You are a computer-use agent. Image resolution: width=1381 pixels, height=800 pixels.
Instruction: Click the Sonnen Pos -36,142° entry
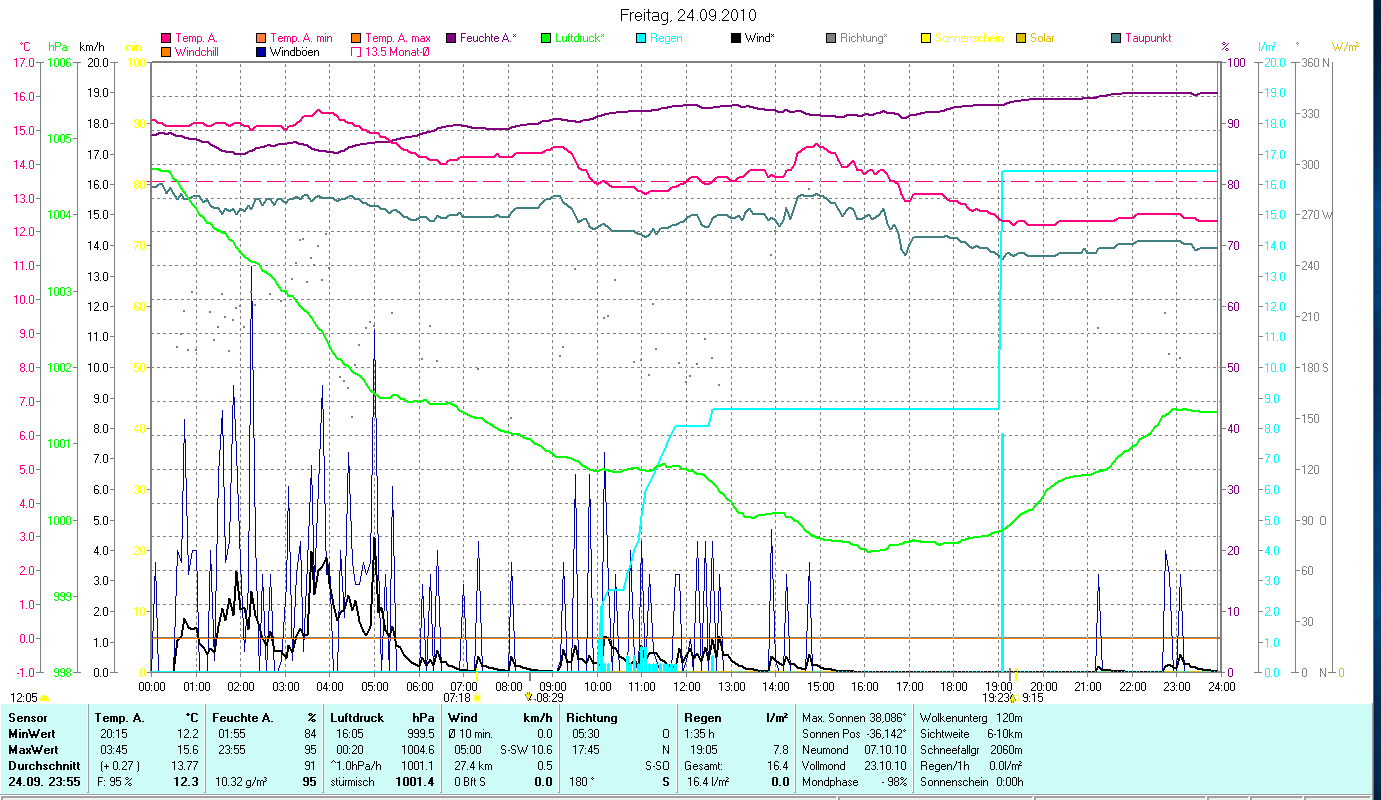point(854,734)
